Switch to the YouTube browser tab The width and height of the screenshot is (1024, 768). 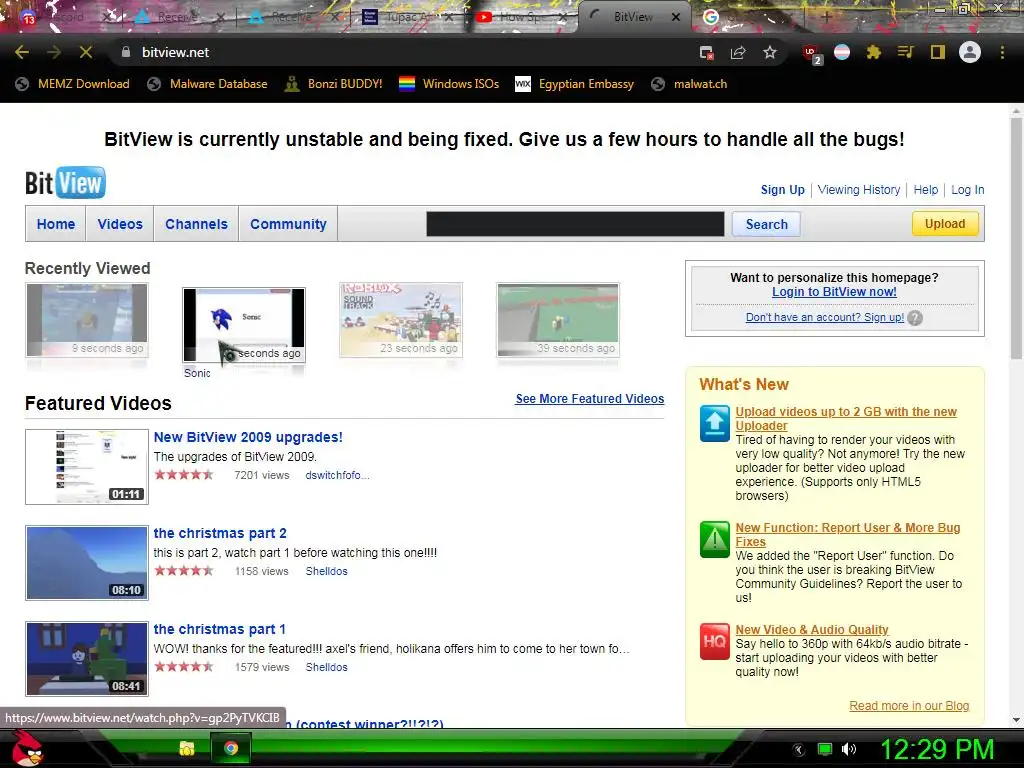pyautogui.click(x=519, y=17)
